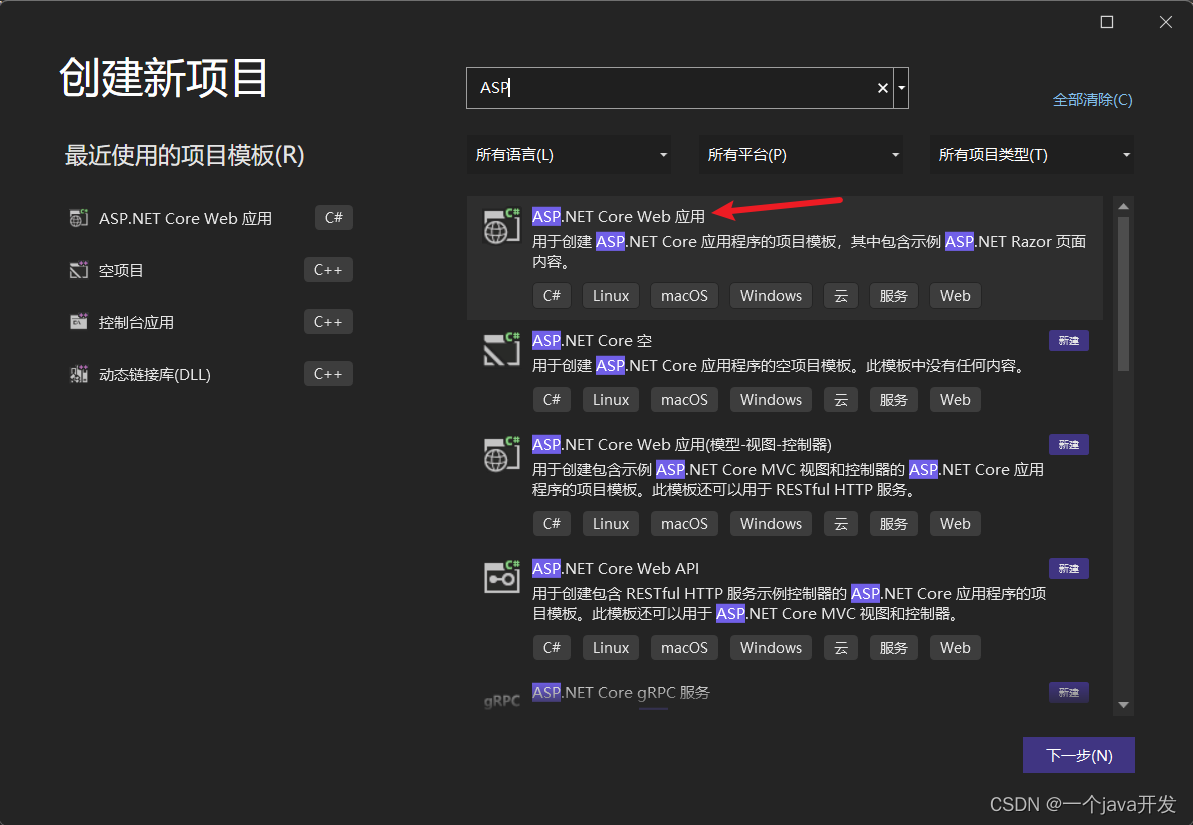Select the ASP.NET Core Web API title

[x=615, y=569]
